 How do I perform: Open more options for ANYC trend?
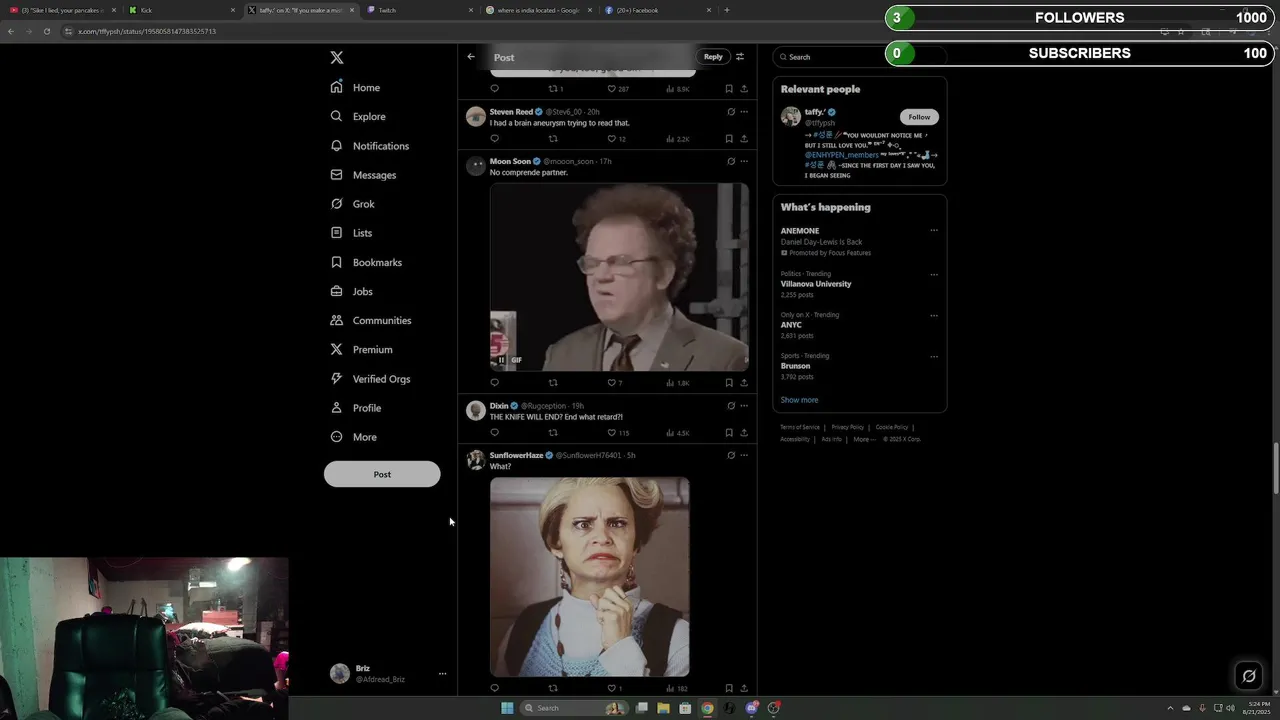click(x=934, y=315)
